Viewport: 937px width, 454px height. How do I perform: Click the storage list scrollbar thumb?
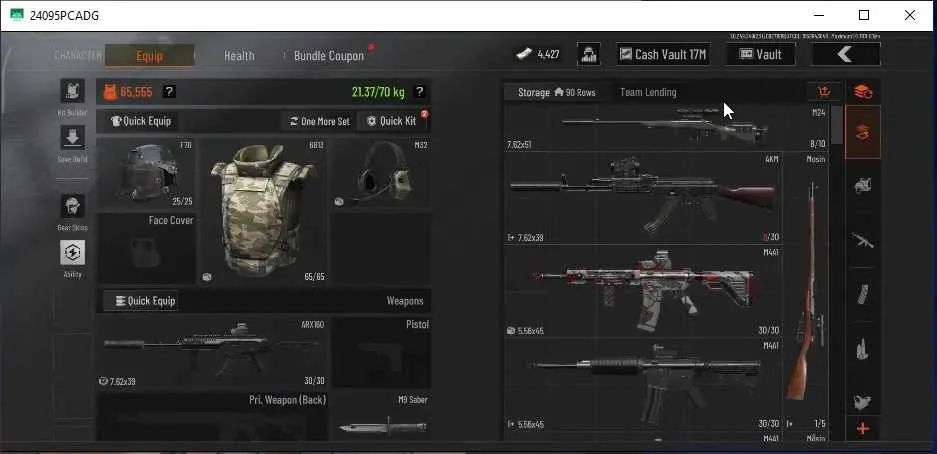point(837,124)
